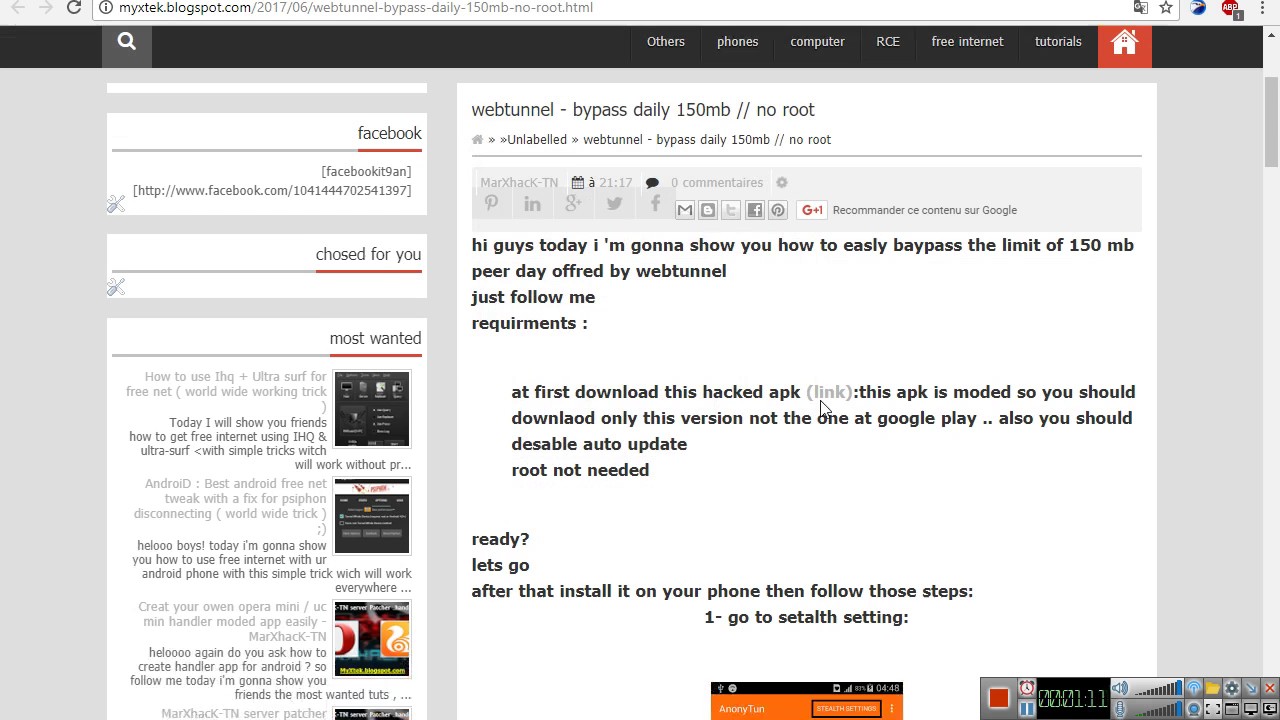This screenshot has width=1280, height=720.
Task: Open 'Best android free net tweak' post link
Action: pos(232,506)
